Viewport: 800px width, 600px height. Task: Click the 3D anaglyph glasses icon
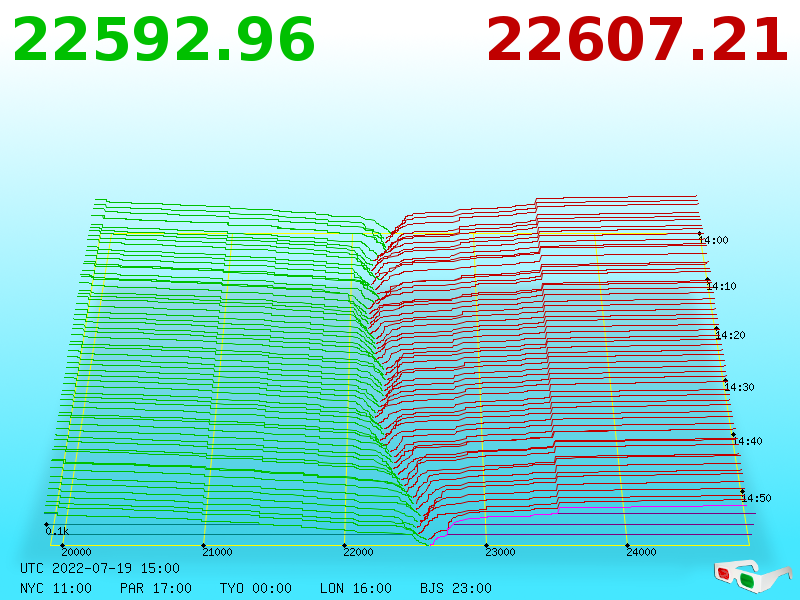point(753,577)
